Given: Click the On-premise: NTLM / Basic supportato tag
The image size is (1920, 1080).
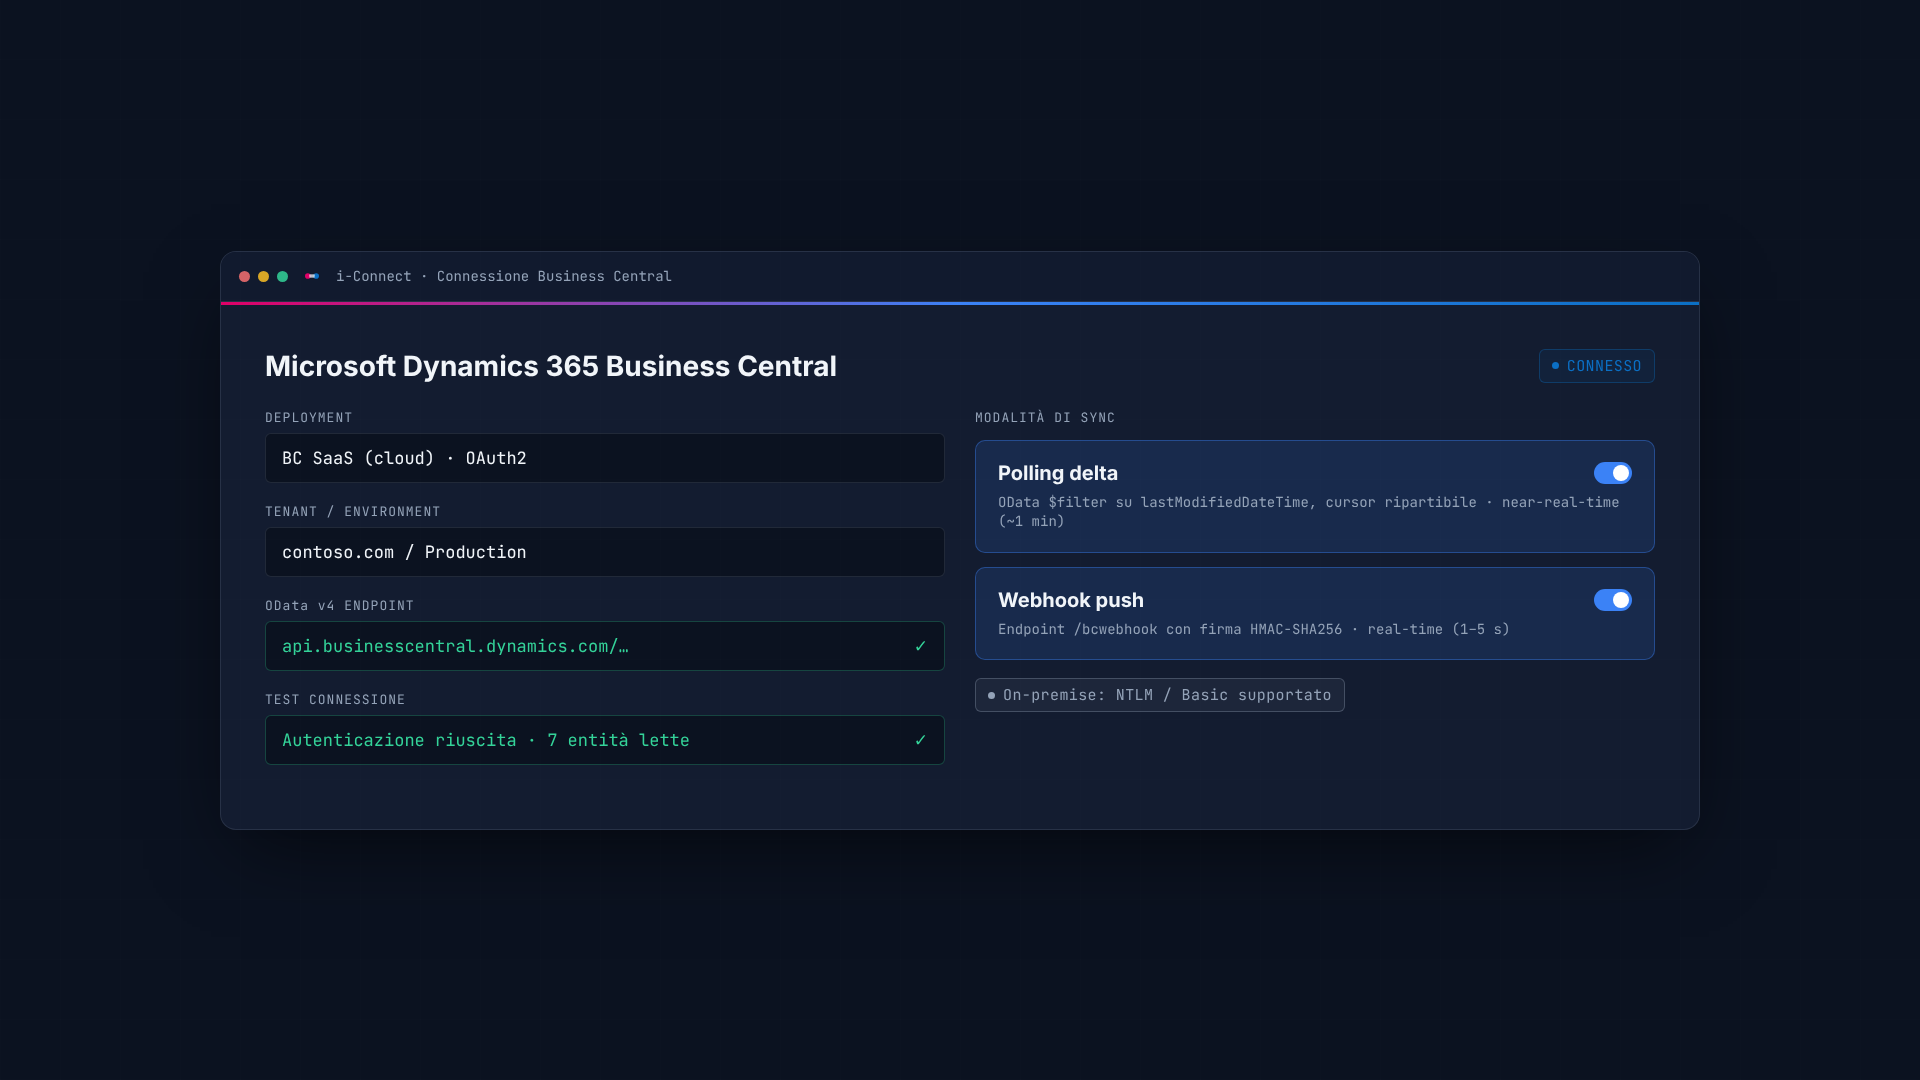Looking at the screenshot, I should pos(1159,695).
